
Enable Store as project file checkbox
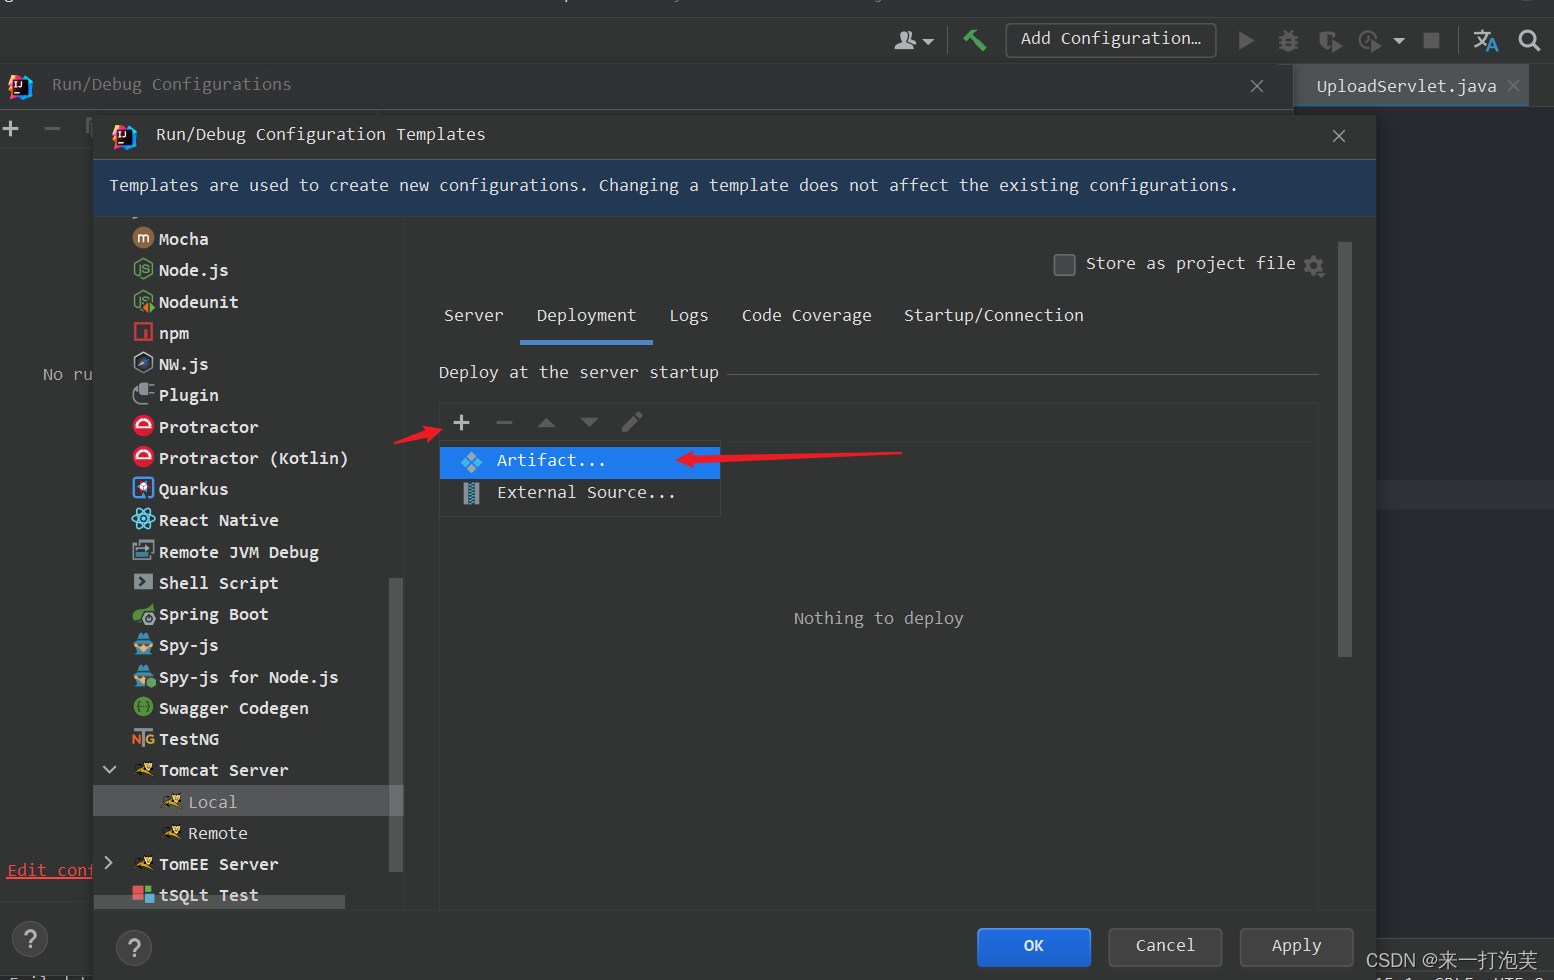point(1065,264)
